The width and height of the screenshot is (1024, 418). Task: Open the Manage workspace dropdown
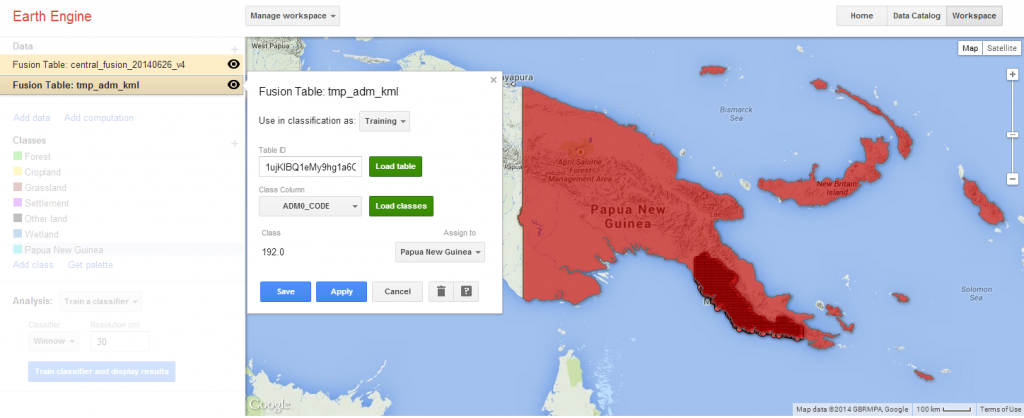(x=293, y=16)
